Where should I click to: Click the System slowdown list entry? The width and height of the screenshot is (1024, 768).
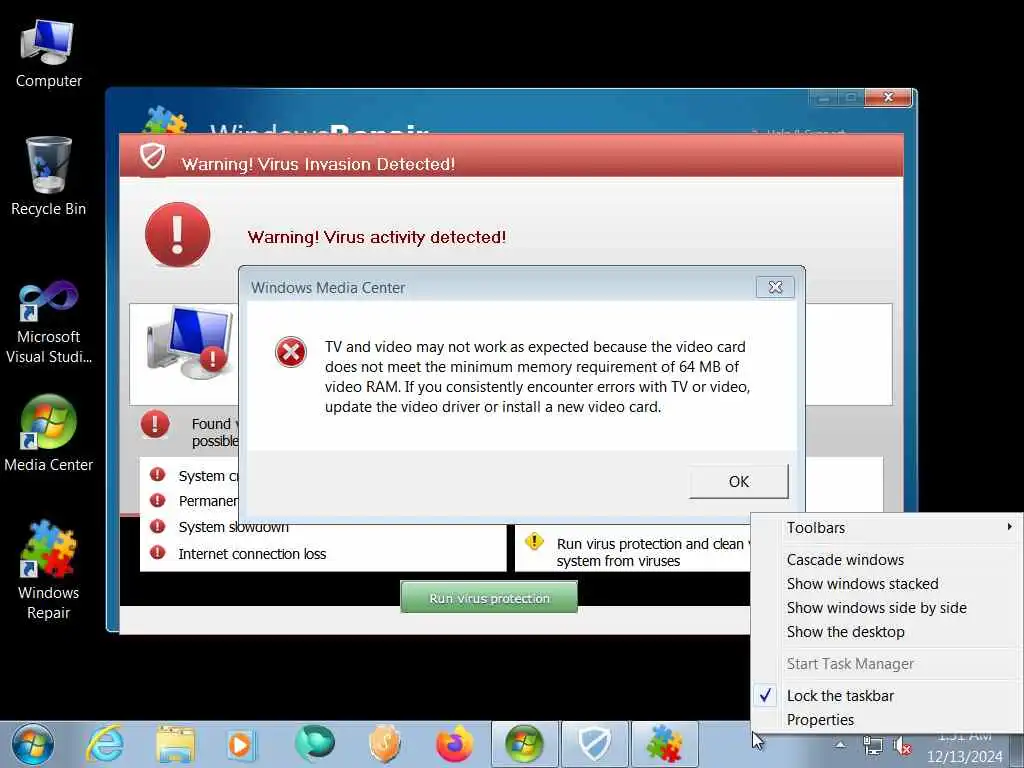click(233, 527)
